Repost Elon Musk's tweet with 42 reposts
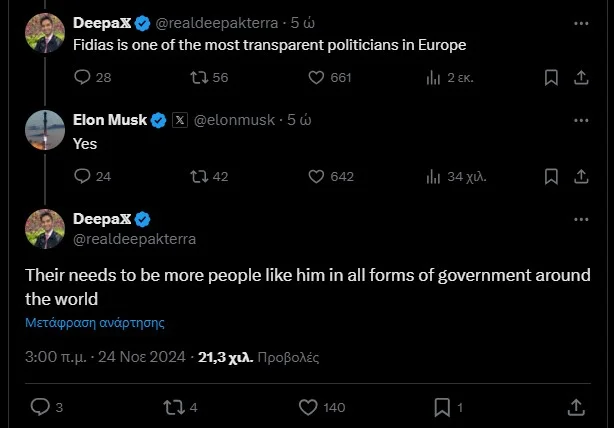 click(x=197, y=176)
